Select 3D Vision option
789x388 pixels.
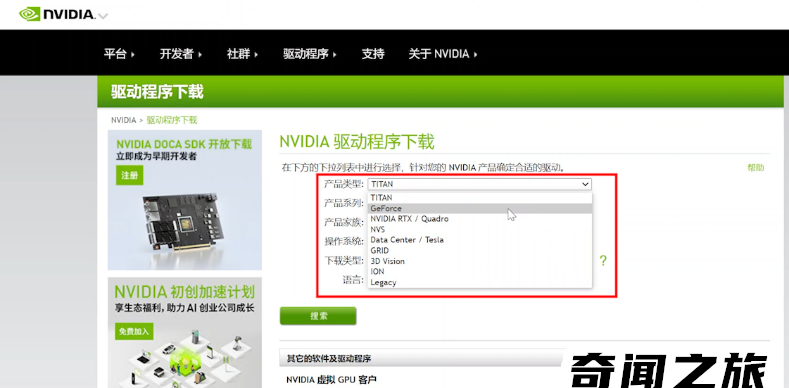(480, 261)
